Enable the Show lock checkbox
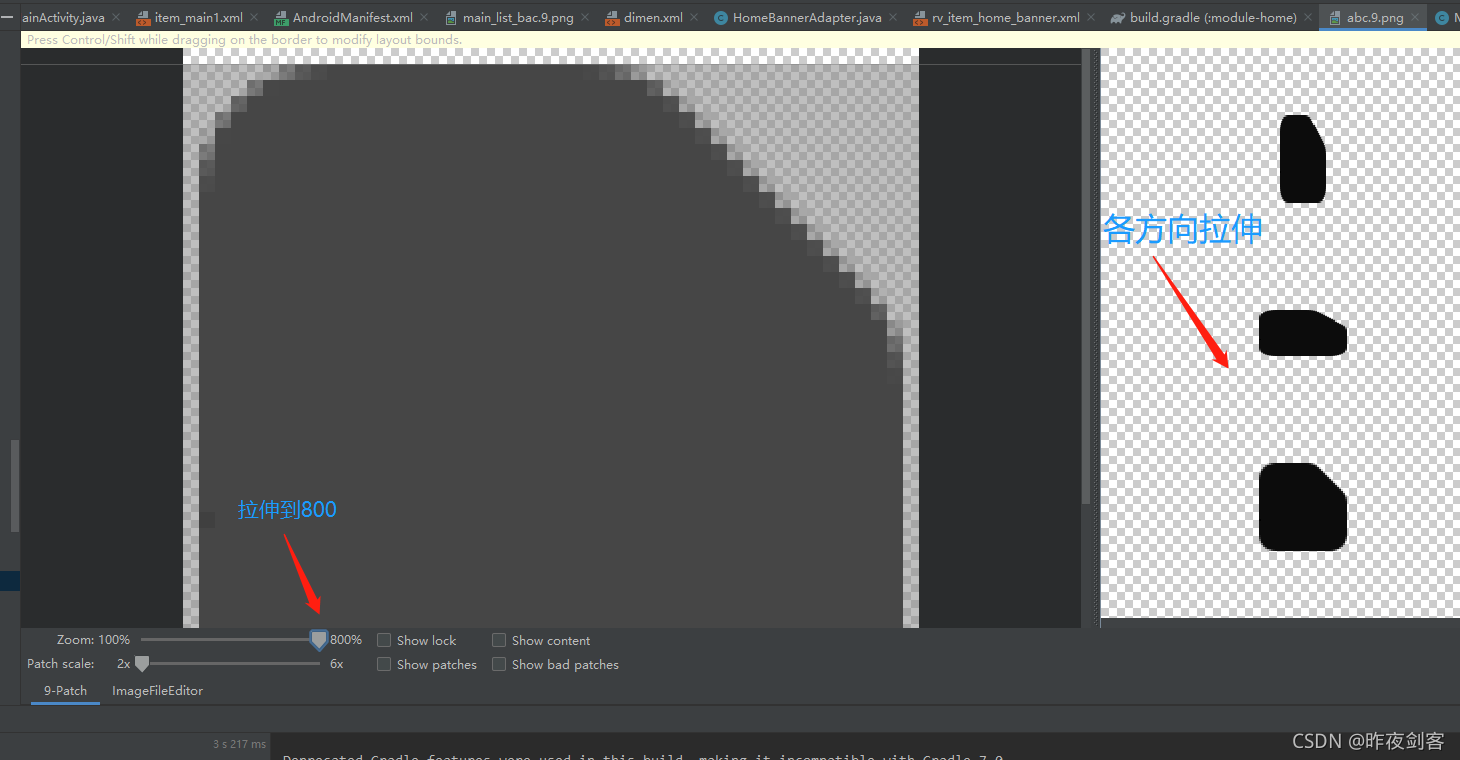The image size is (1460, 760). (x=384, y=639)
